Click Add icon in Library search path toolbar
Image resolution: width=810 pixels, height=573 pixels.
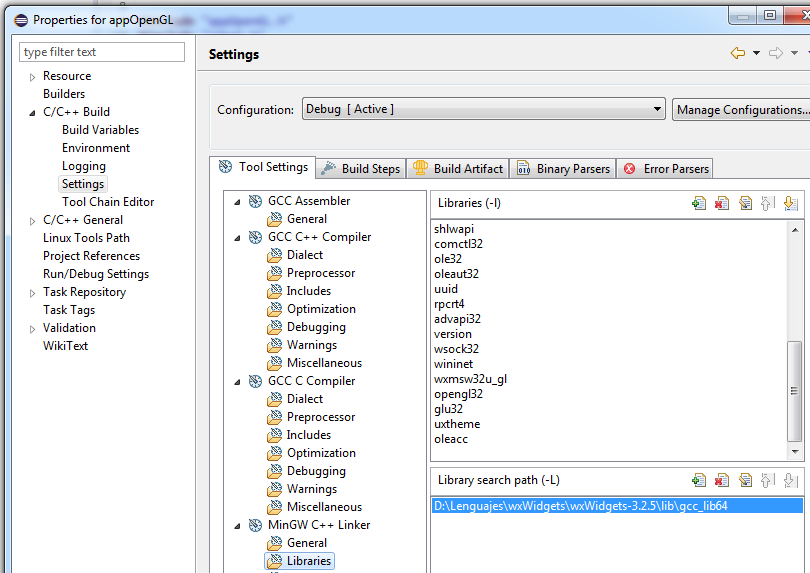[x=699, y=480]
